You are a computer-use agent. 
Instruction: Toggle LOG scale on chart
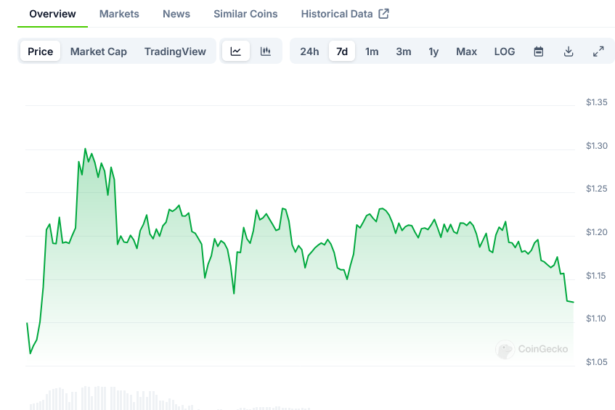coord(504,51)
